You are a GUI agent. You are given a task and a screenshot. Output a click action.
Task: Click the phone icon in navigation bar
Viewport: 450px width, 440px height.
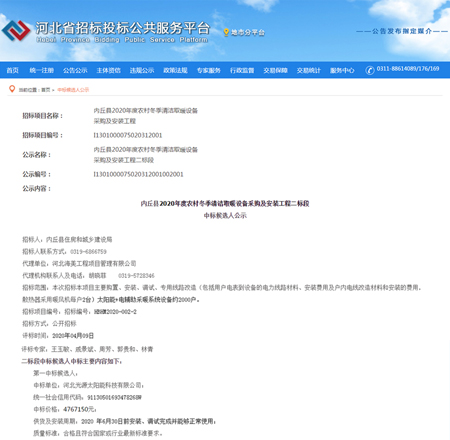pyautogui.click(x=370, y=70)
